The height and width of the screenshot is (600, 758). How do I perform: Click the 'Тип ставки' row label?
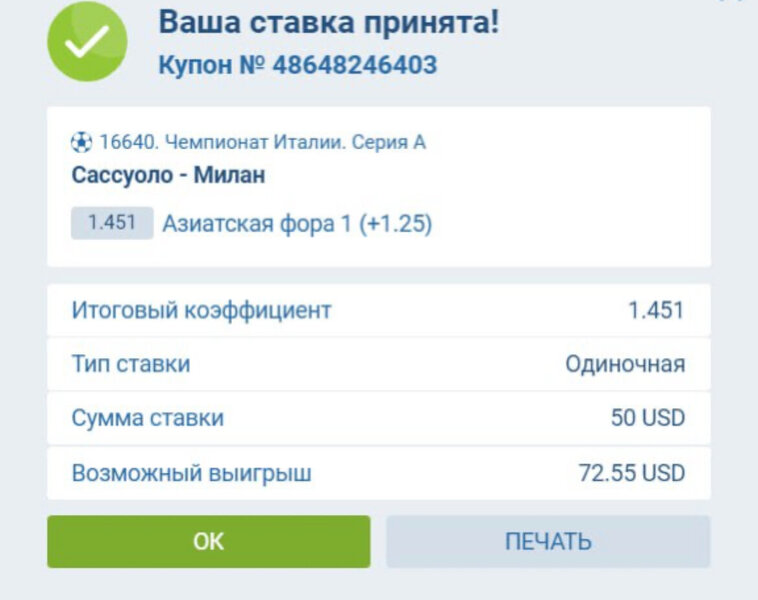(130, 364)
